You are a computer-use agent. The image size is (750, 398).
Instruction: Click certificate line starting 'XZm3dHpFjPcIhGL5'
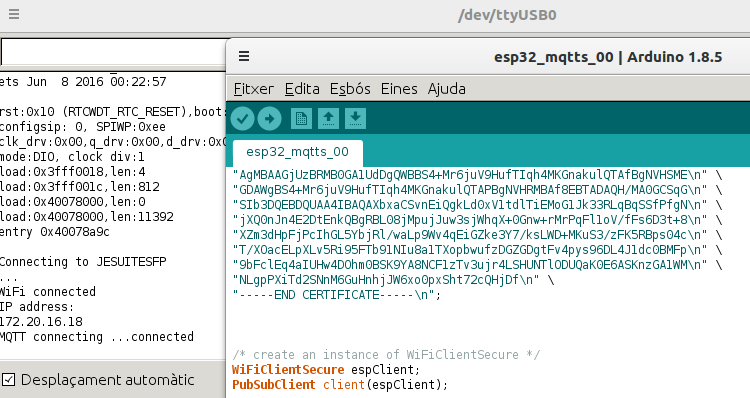[477, 235]
